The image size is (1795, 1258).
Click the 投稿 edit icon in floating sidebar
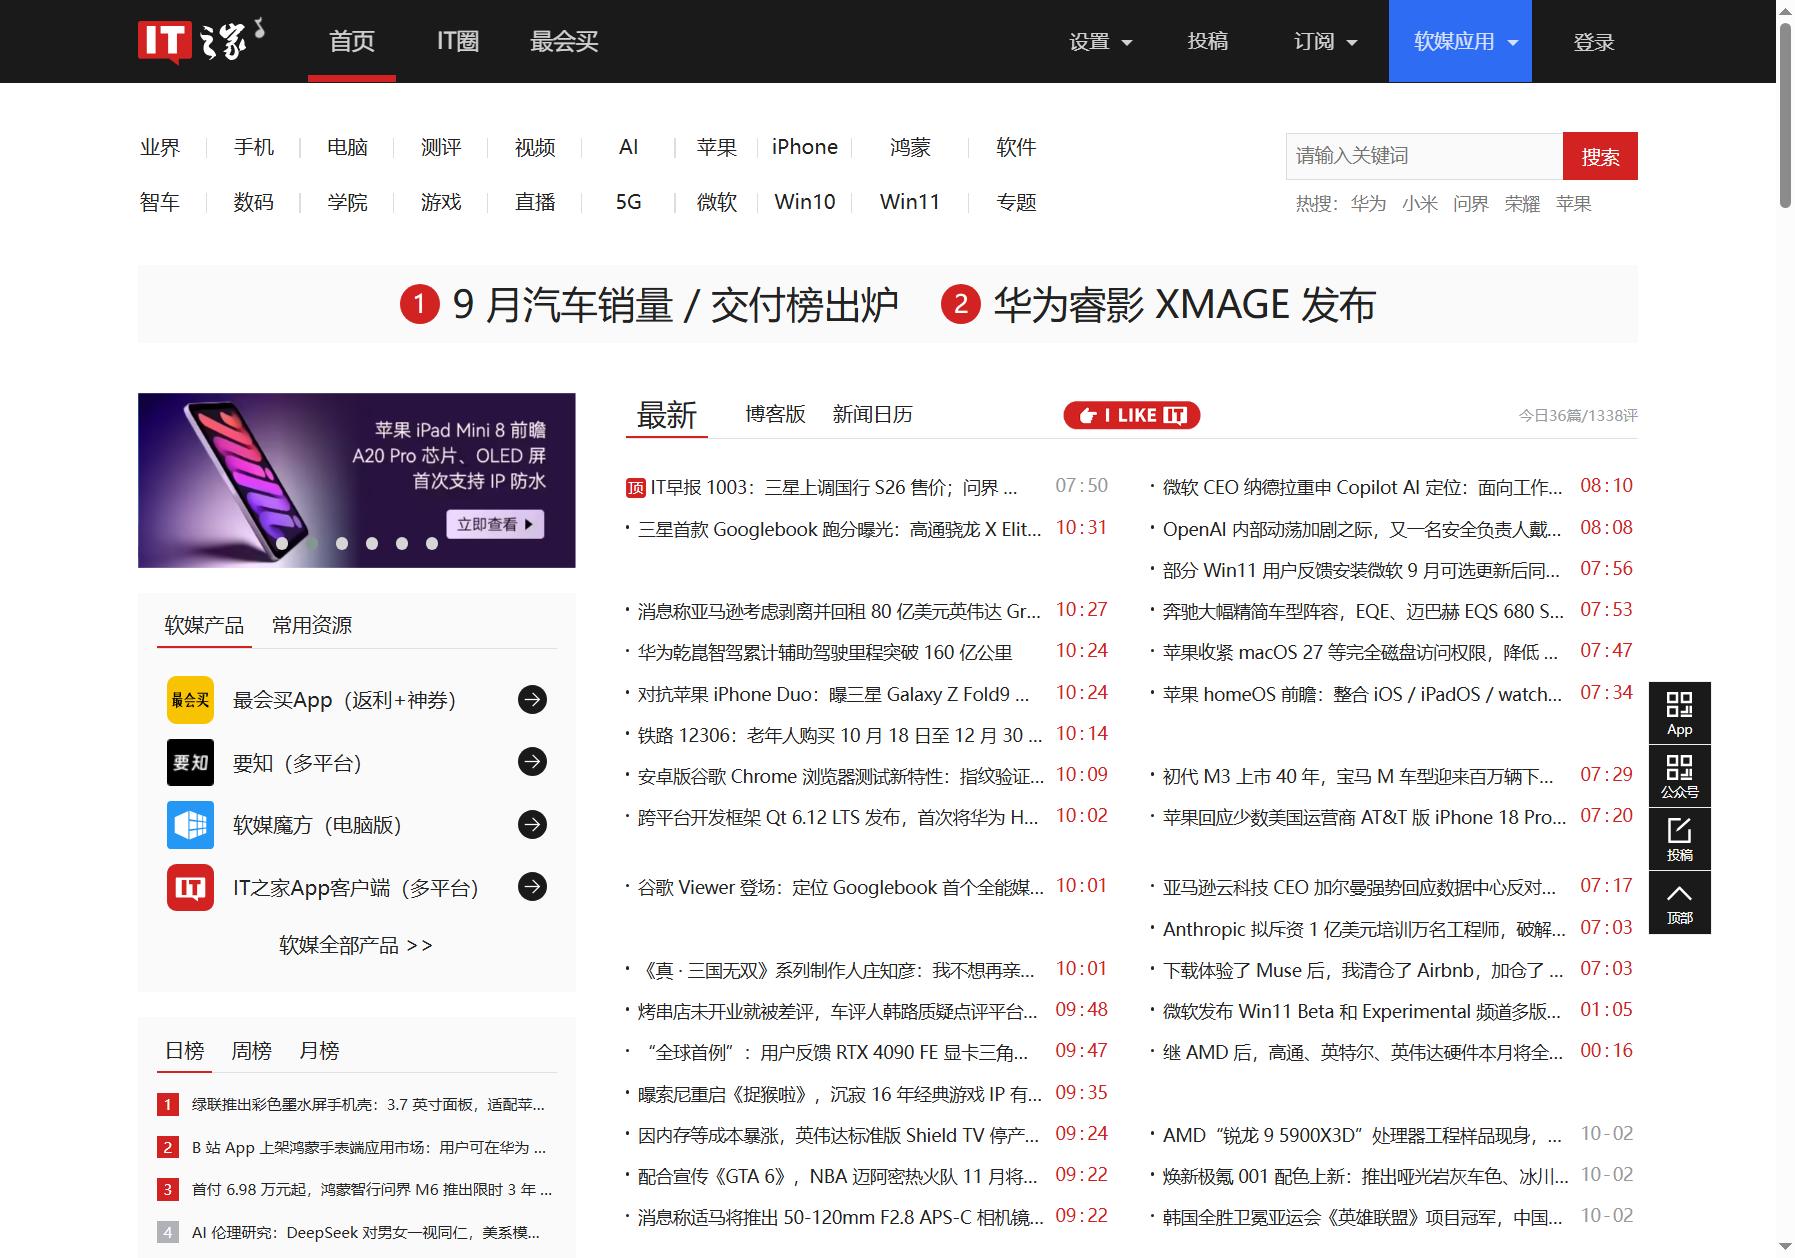click(1679, 839)
